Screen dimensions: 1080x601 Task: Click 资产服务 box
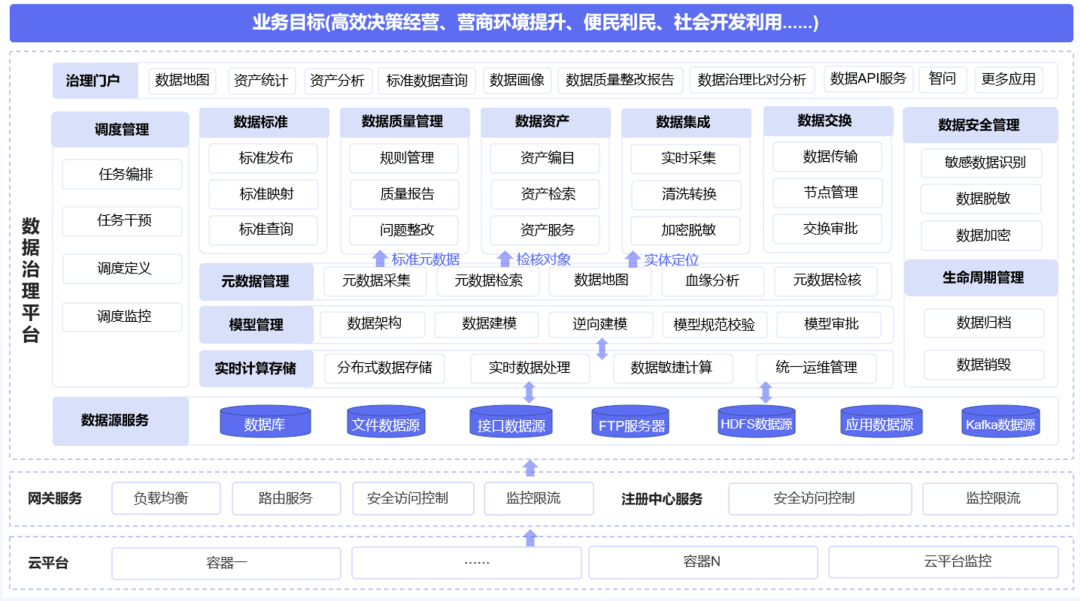click(x=545, y=230)
